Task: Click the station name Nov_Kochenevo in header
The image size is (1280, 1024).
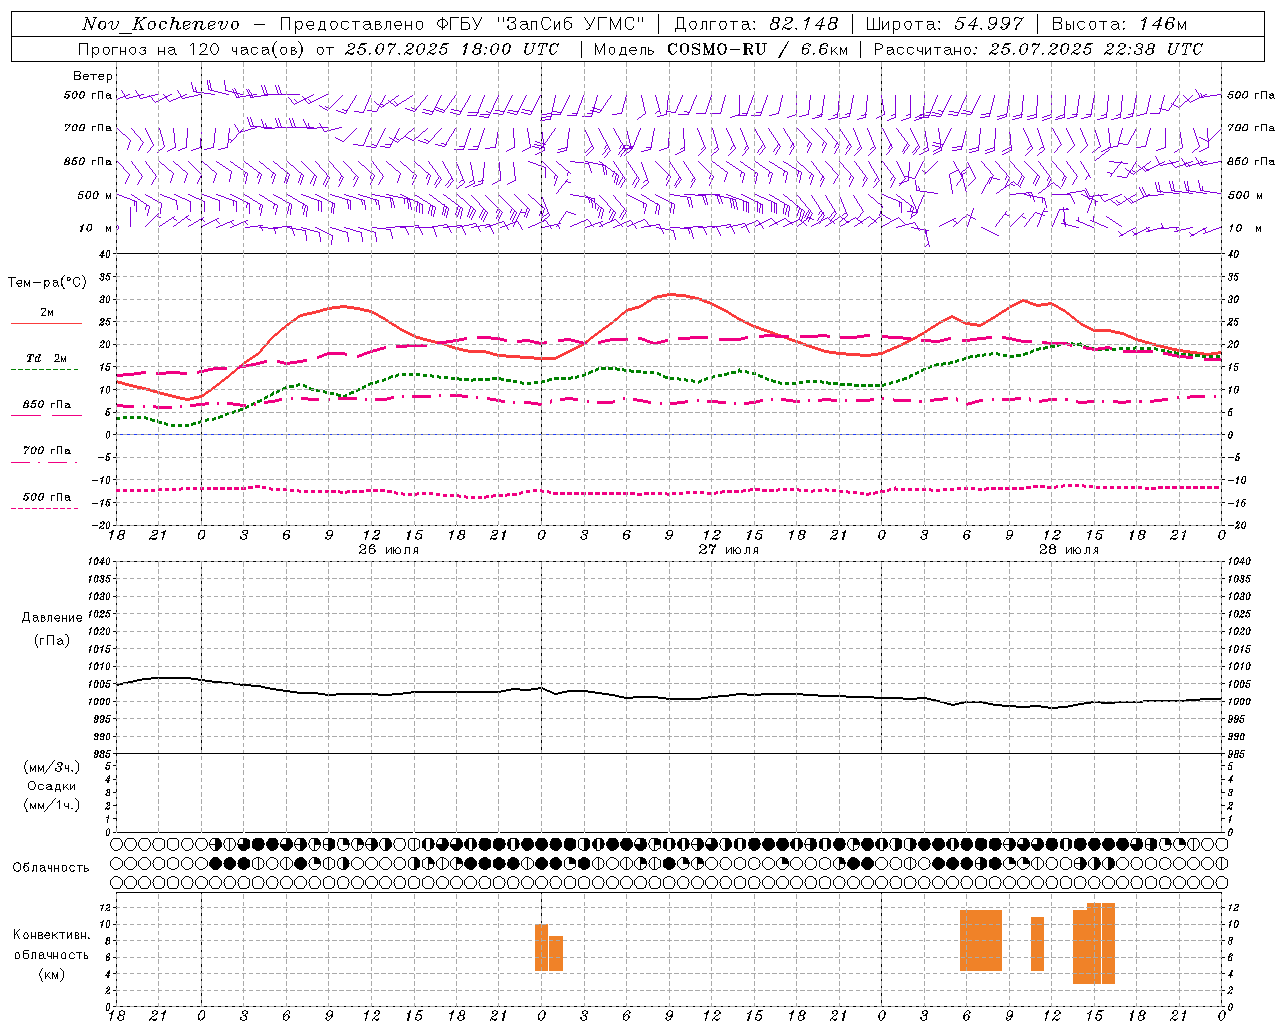Action: pyautogui.click(x=161, y=24)
